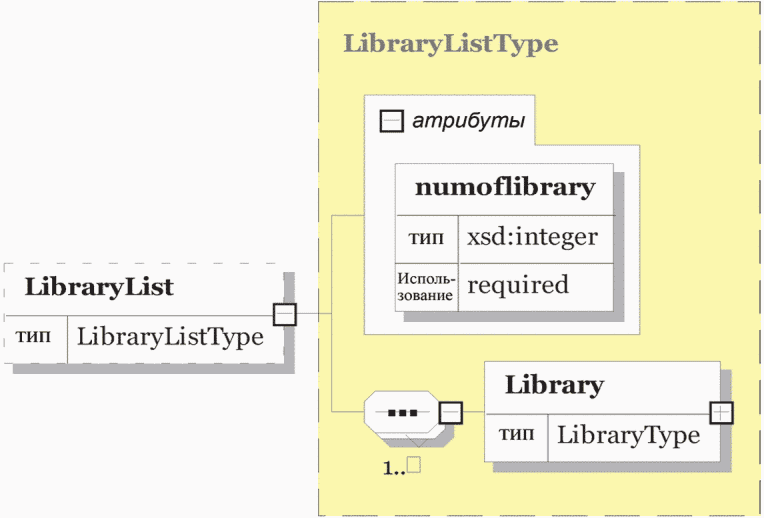This screenshot has height=518, width=764.
Task: Select the sequence compositor octagon icon
Action: [402, 412]
